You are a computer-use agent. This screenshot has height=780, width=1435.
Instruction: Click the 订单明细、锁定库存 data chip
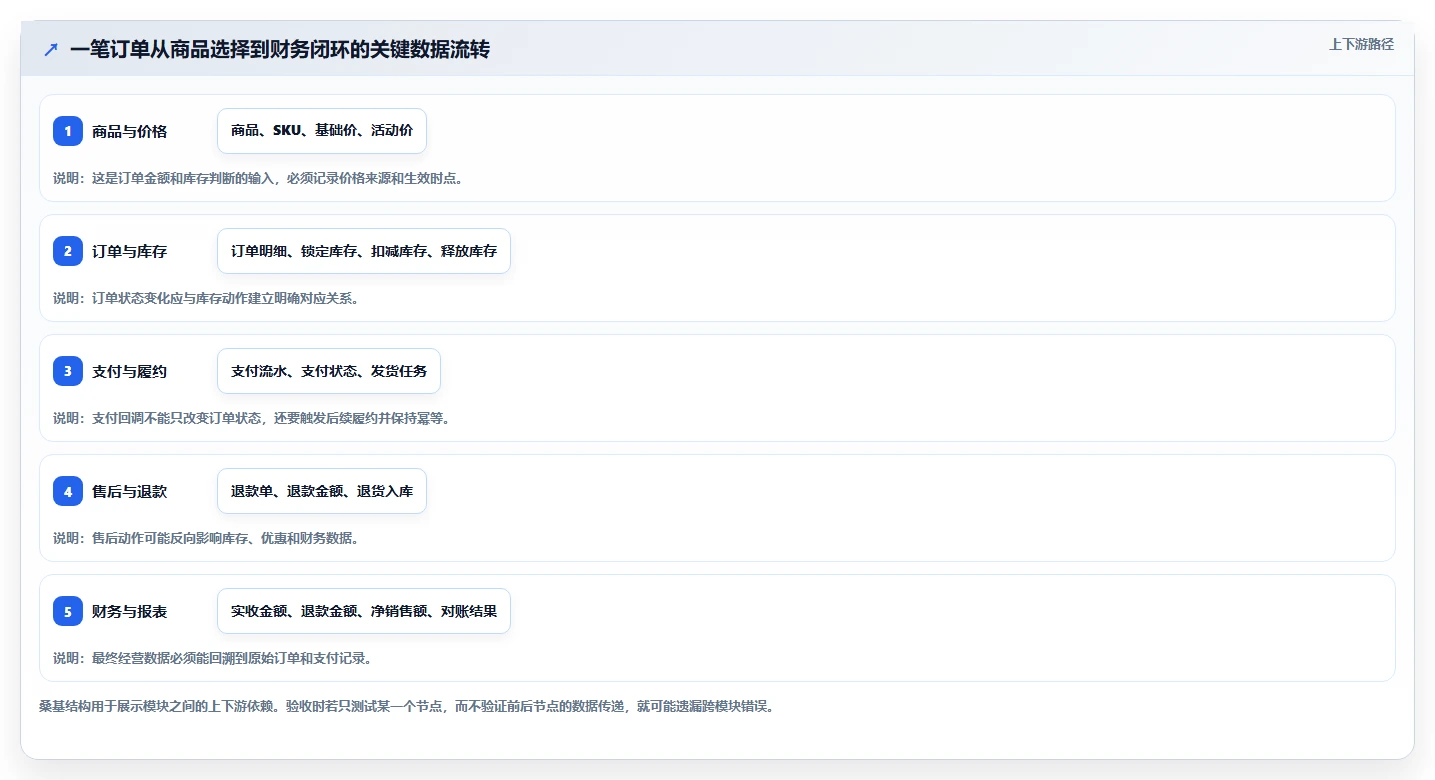(x=364, y=251)
